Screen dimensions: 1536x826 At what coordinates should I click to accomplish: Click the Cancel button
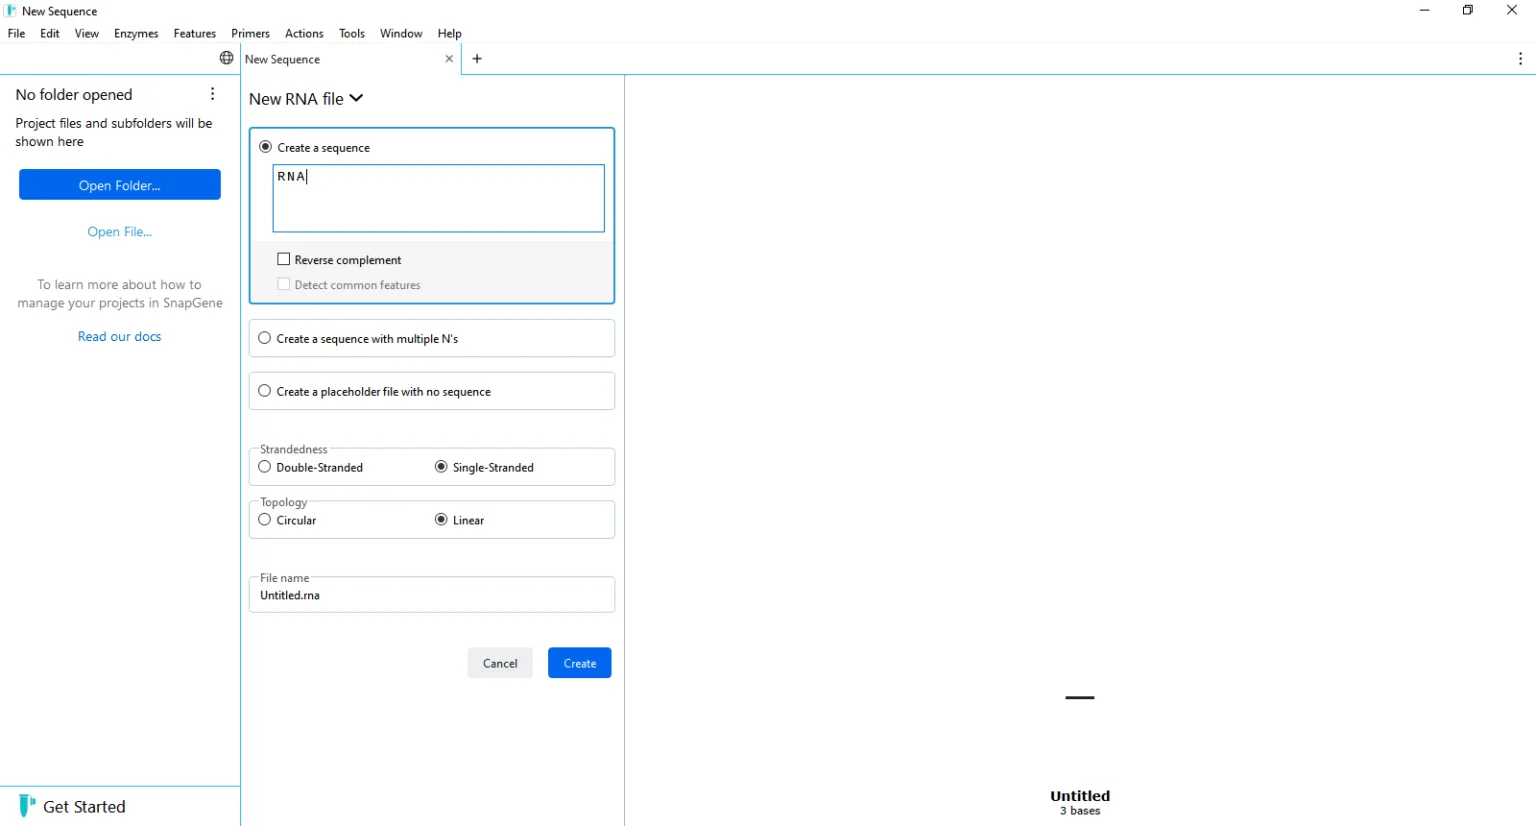500,663
